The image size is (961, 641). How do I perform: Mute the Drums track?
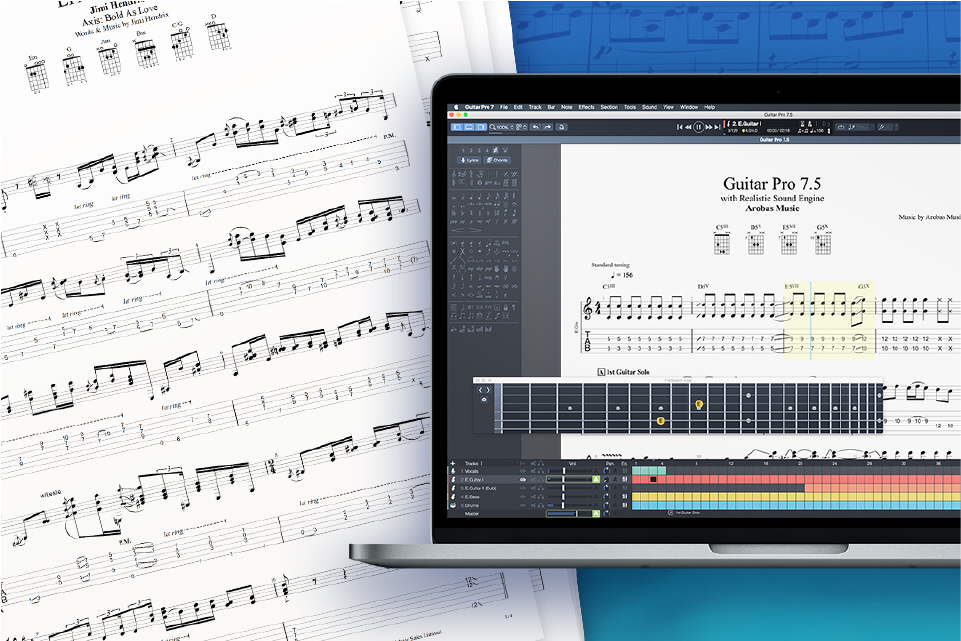click(533, 506)
